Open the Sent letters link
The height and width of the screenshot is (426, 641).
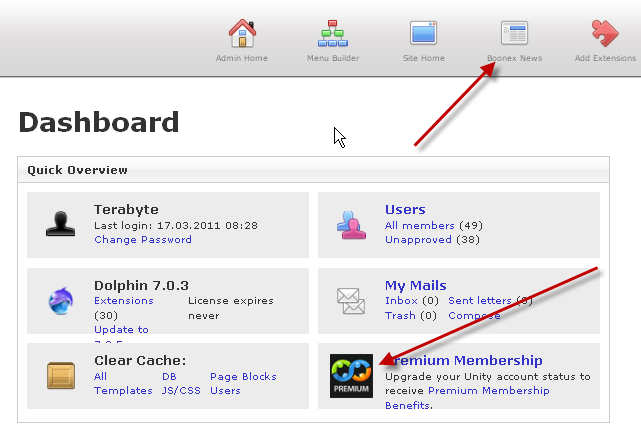480,300
